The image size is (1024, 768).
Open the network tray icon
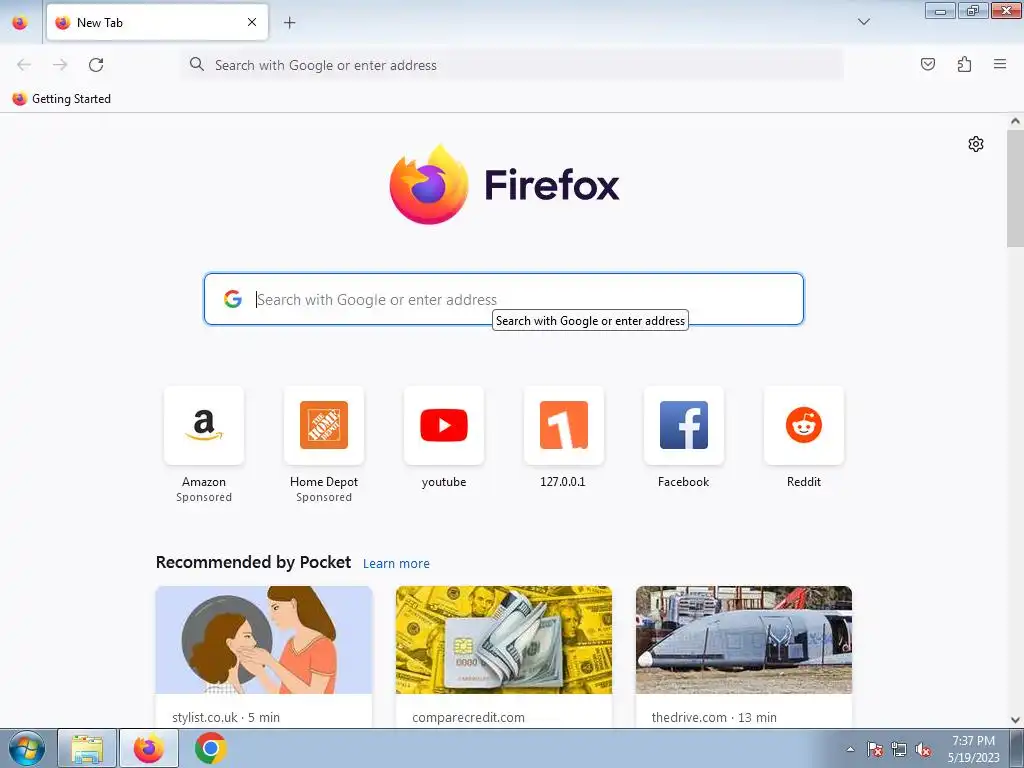[899, 749]
